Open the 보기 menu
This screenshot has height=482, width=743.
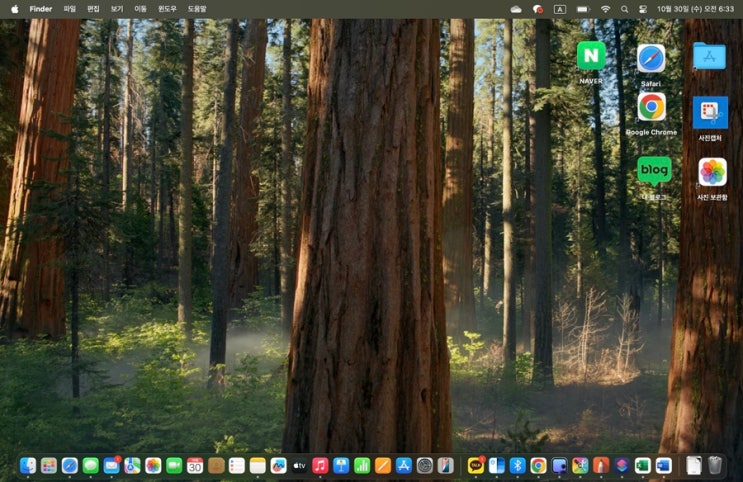point(117,9)
